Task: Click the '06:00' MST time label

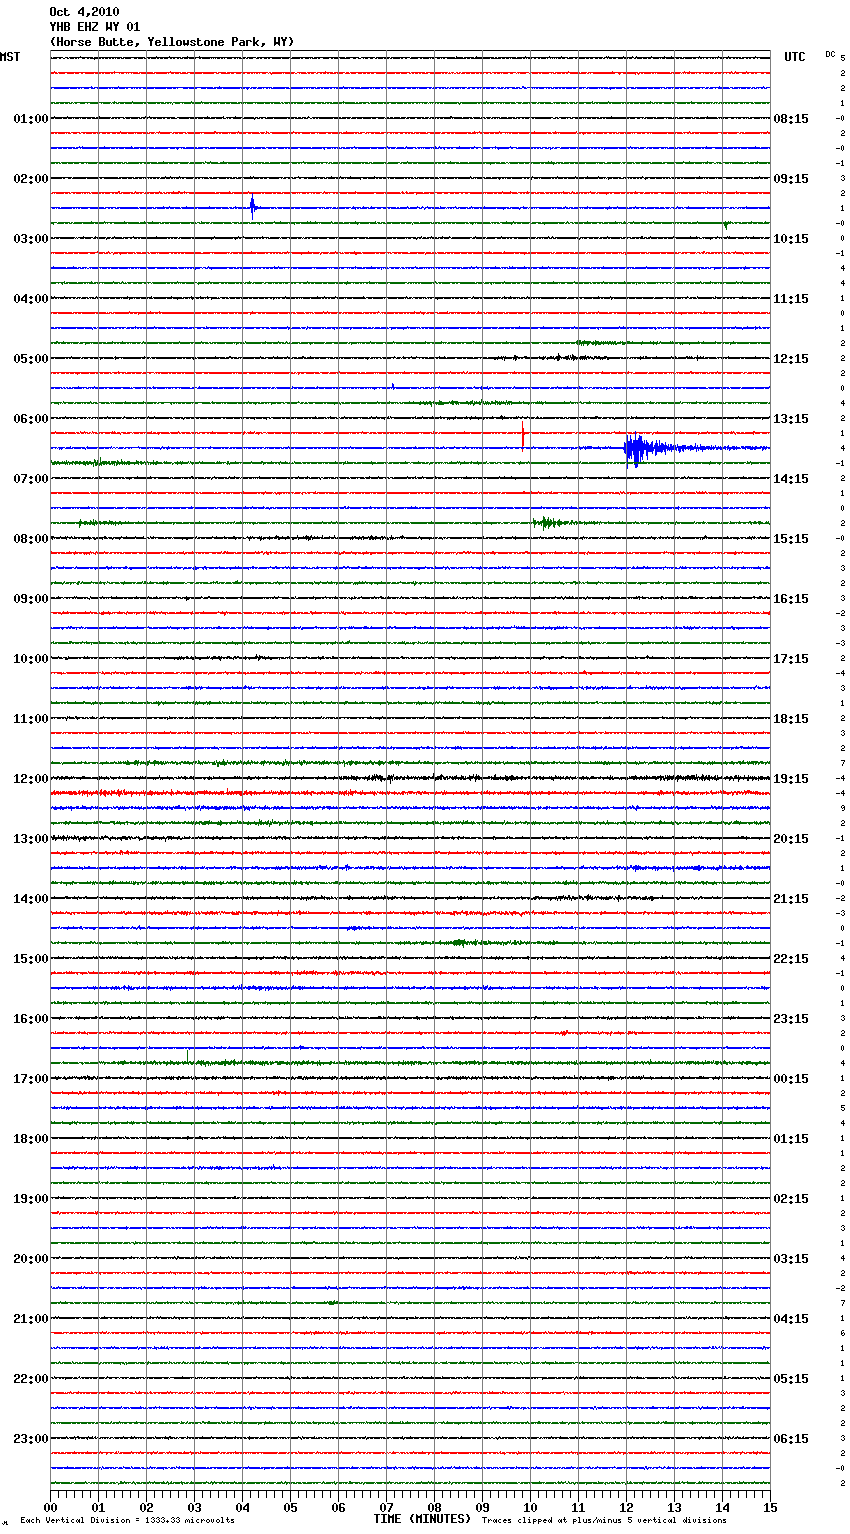Action: [x=31, y=419]
